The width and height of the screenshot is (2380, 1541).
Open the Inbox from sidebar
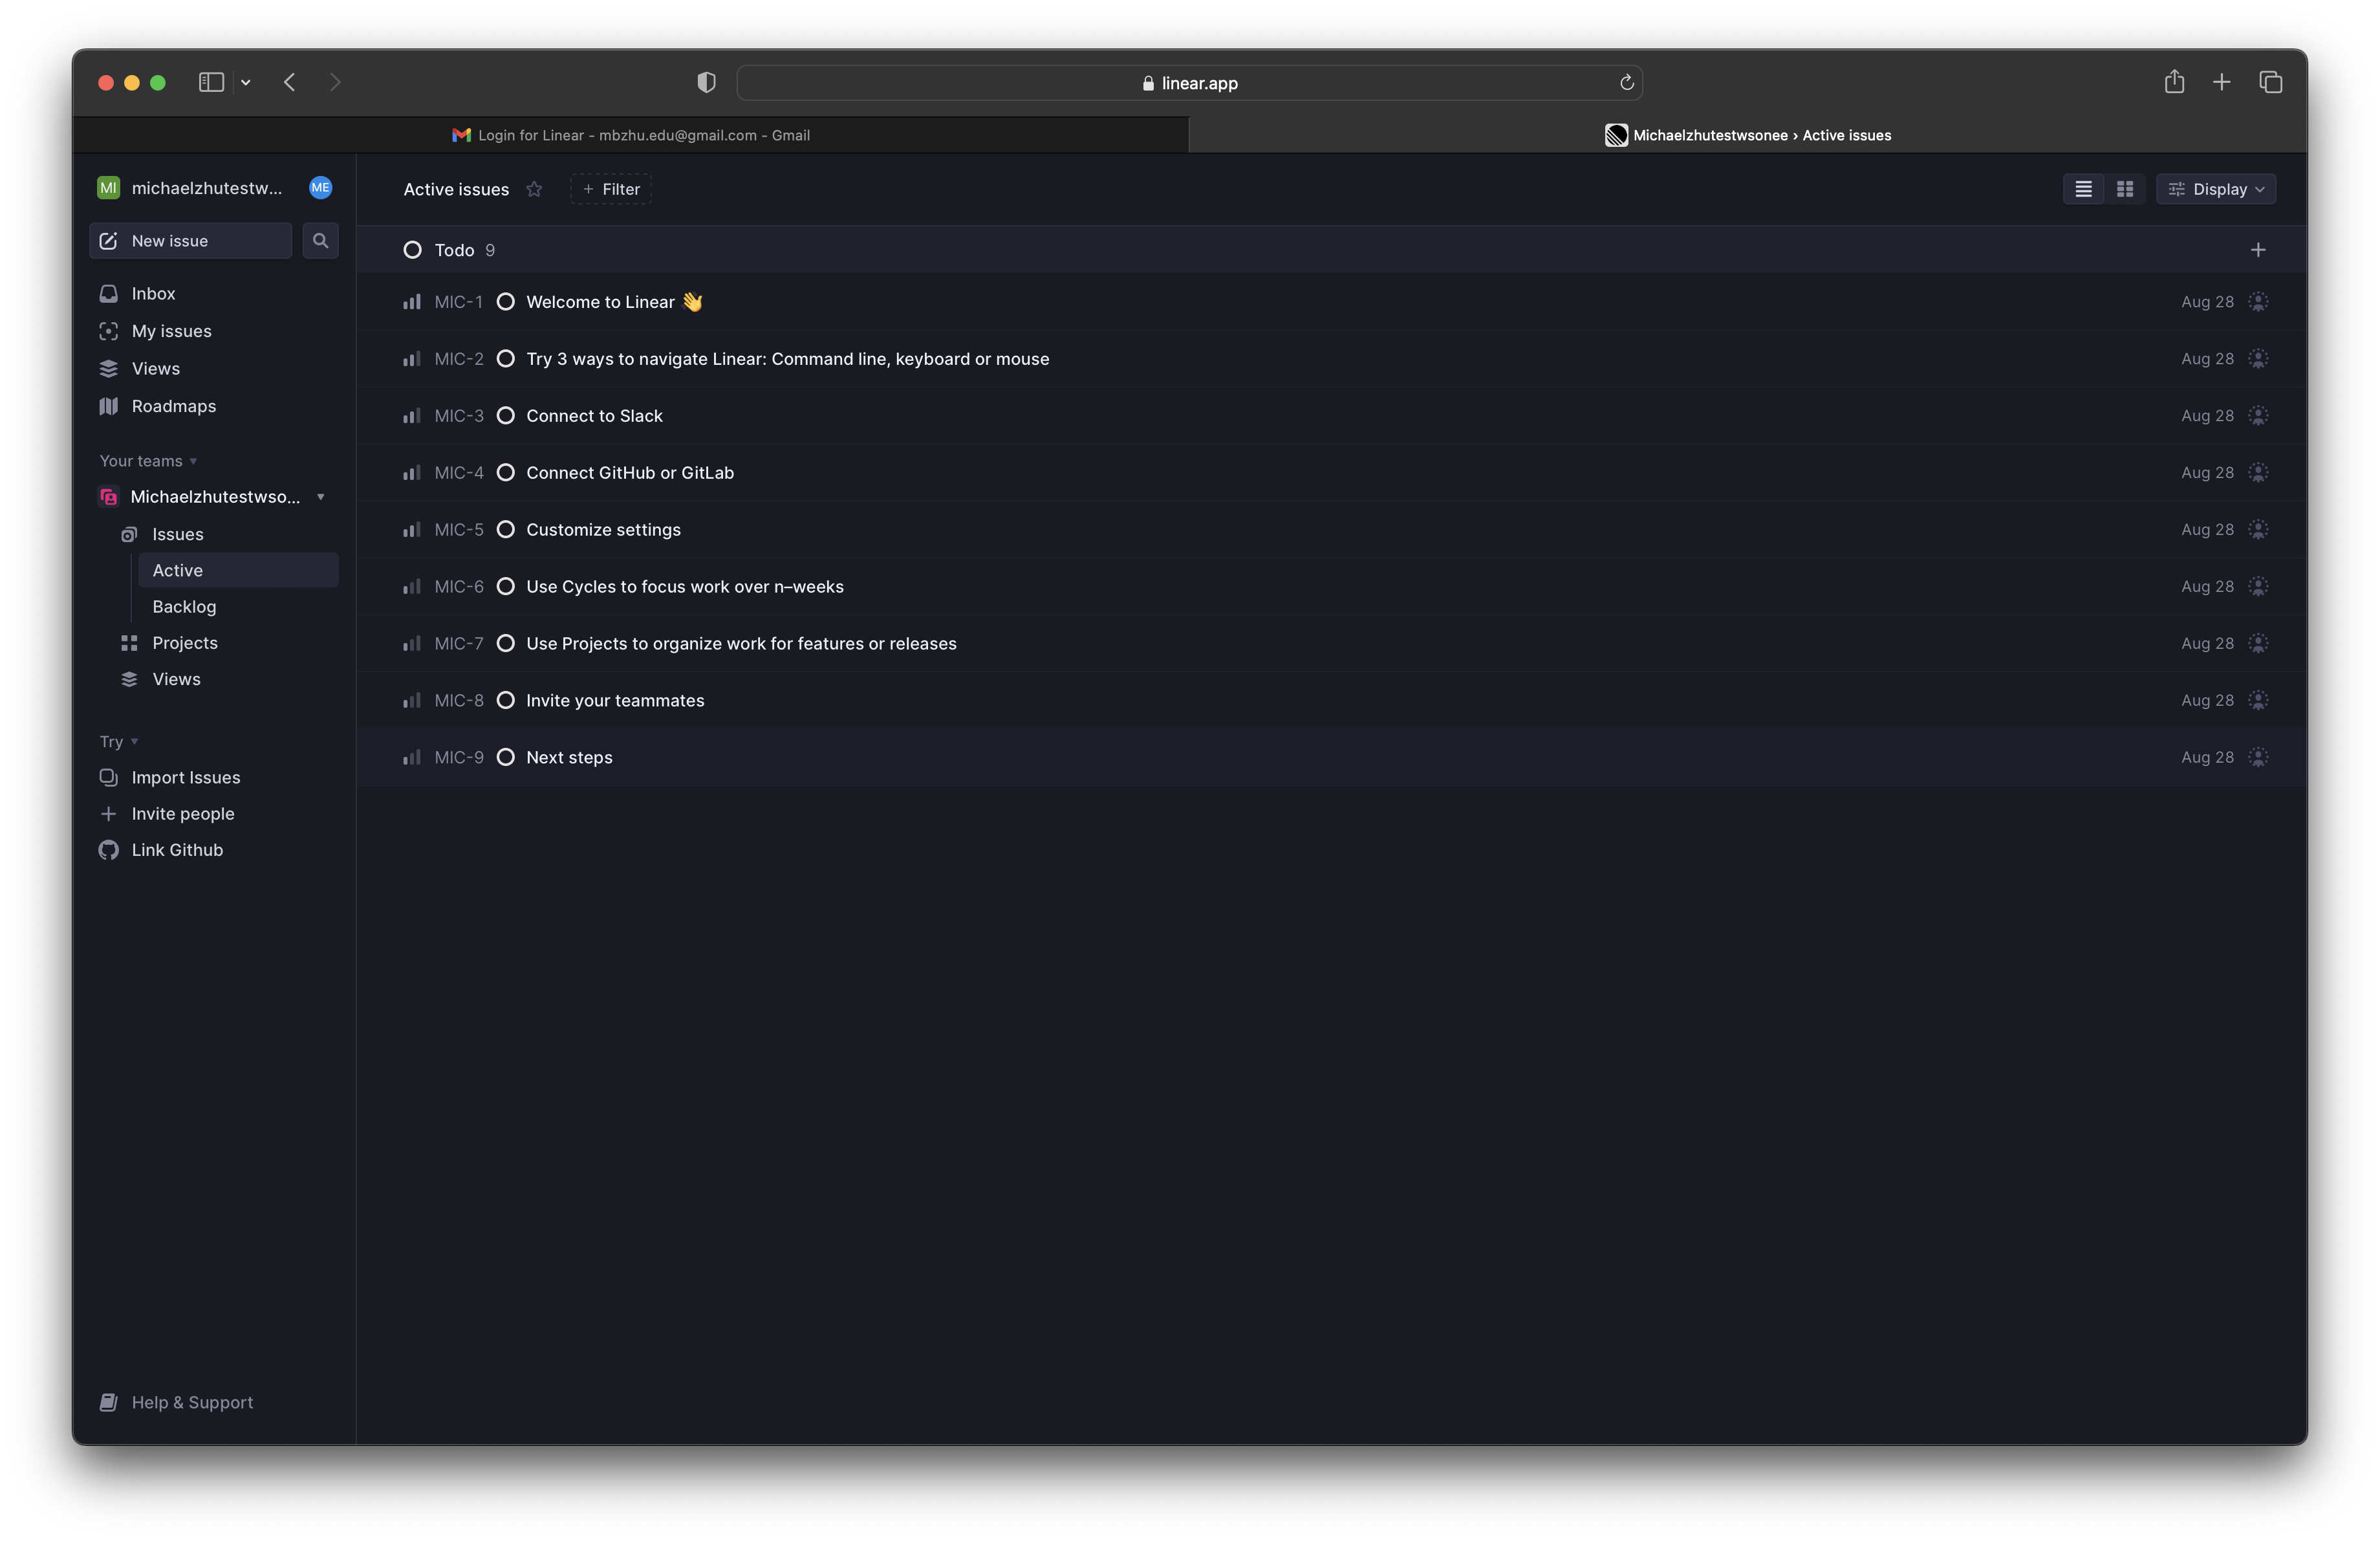point(152,292)
